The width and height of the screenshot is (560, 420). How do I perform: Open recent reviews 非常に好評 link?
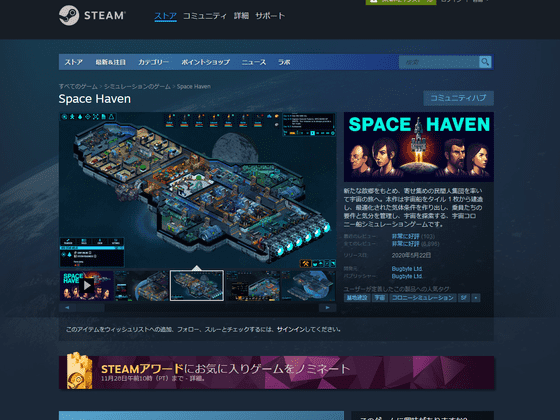tap(405, 236)
